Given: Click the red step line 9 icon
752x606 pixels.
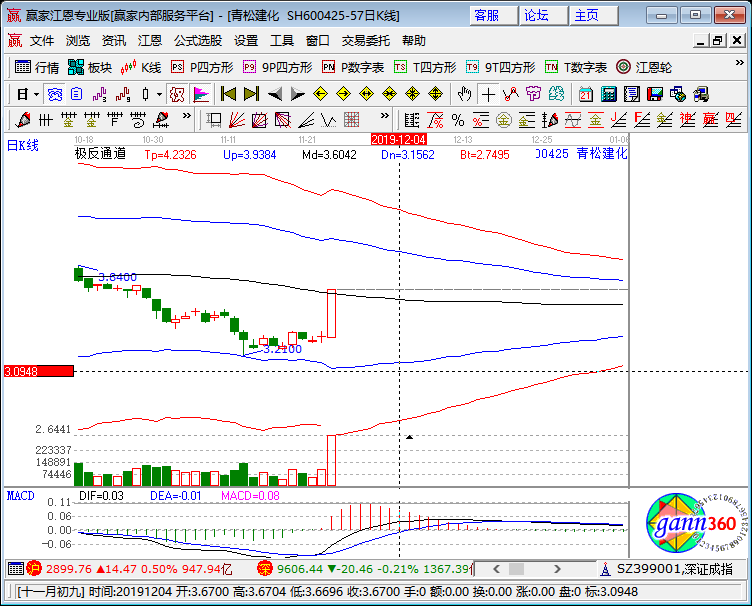Looking at the screenshot, I should pyautogui.click(x=123, y=94).
